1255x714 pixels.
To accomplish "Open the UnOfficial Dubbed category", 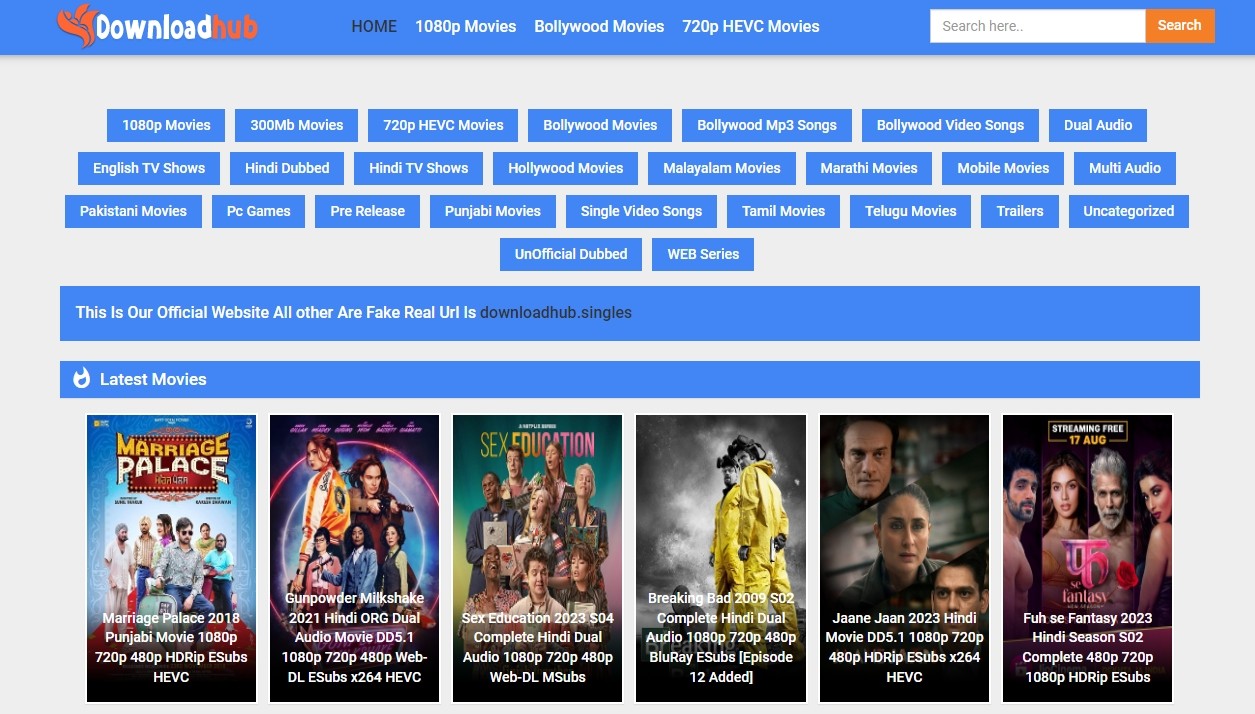I will (571, 254).
